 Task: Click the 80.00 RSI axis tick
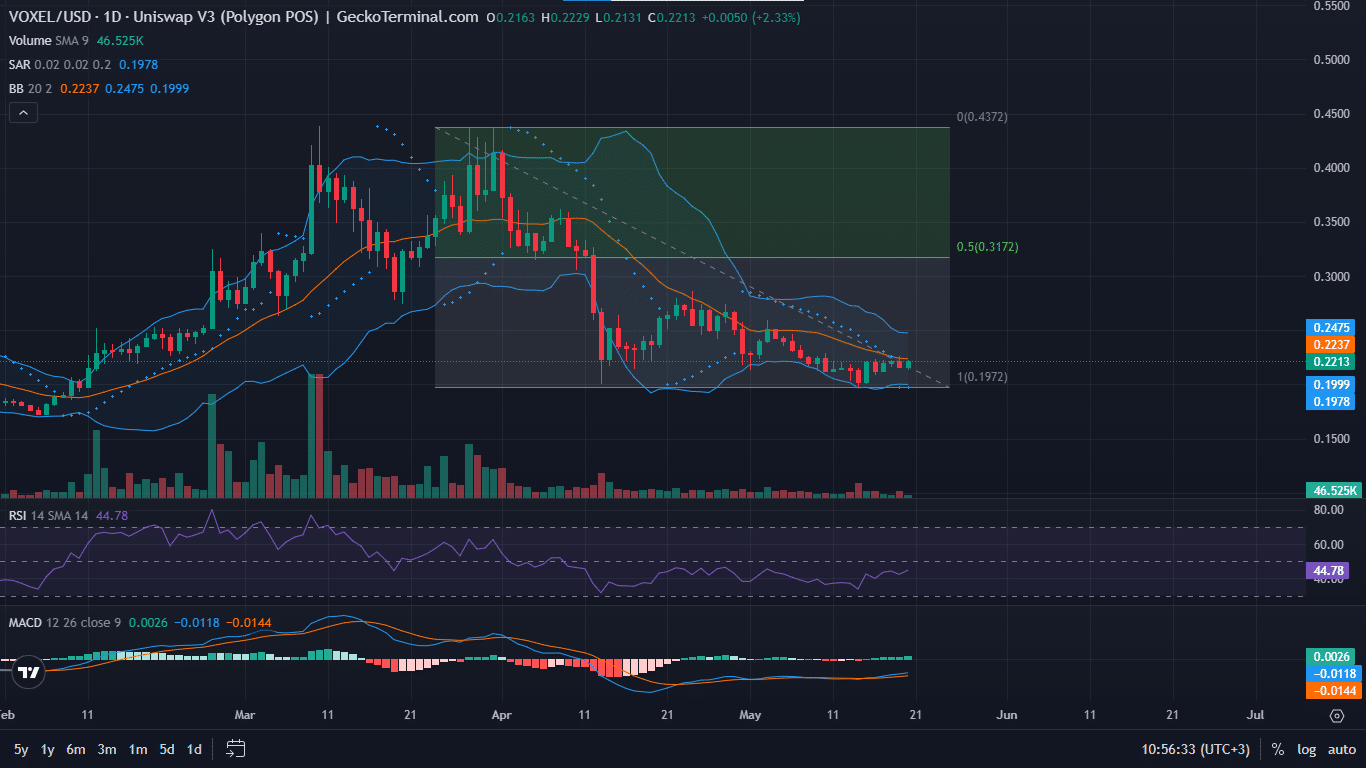point(1329,510)
